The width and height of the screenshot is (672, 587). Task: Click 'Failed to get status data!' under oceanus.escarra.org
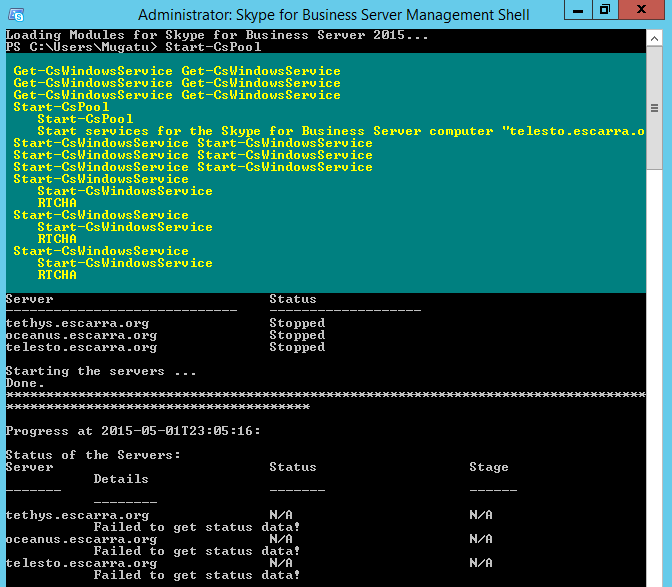(x=197, y=551)
